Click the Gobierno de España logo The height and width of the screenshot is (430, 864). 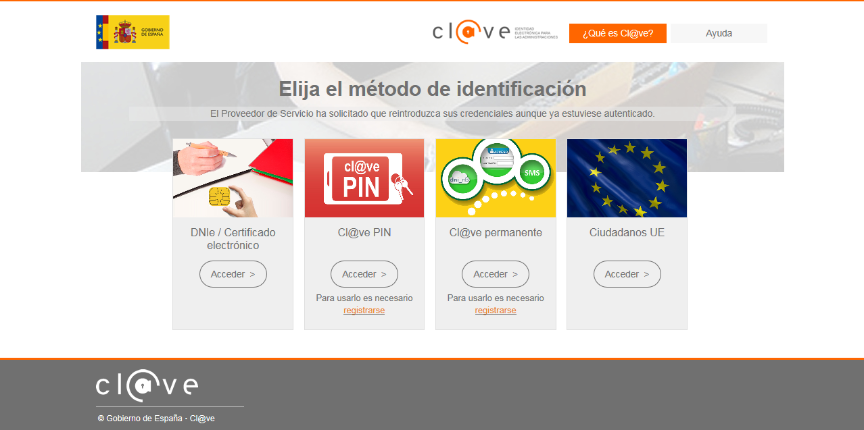pos(133,32)
